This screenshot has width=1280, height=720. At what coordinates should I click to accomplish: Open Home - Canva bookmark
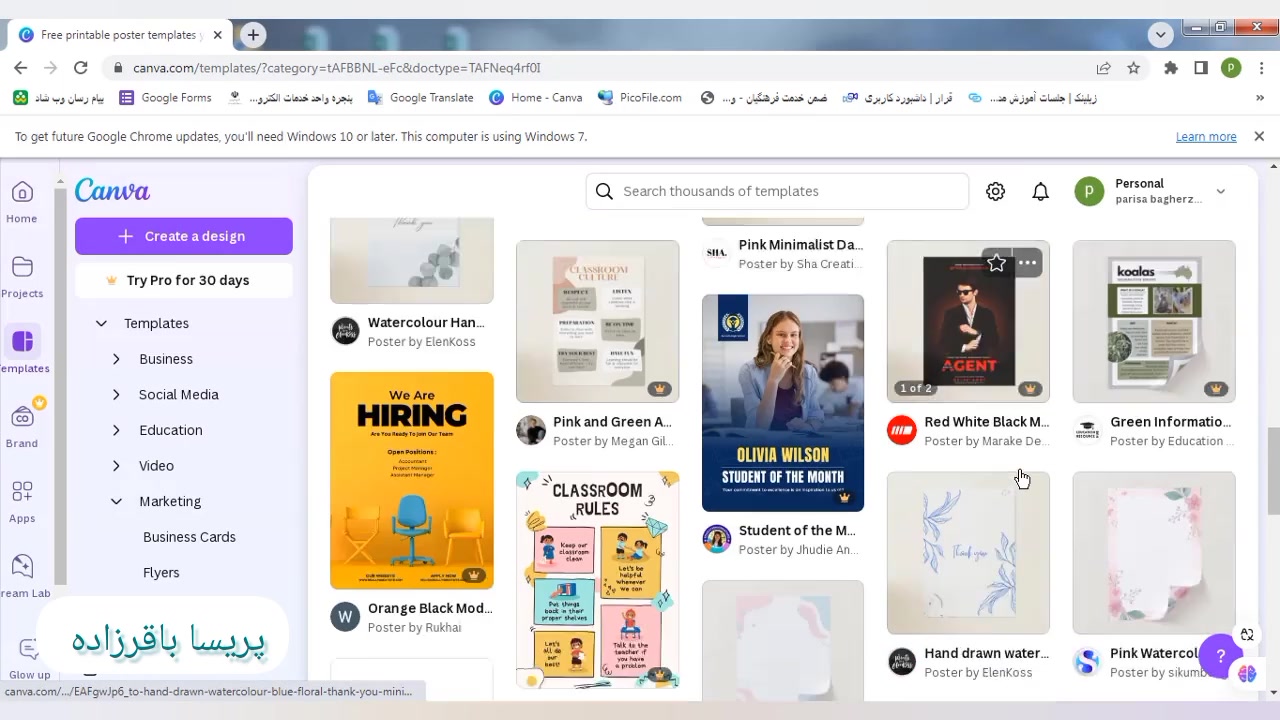pyautogui.click(x=536, y=98)
